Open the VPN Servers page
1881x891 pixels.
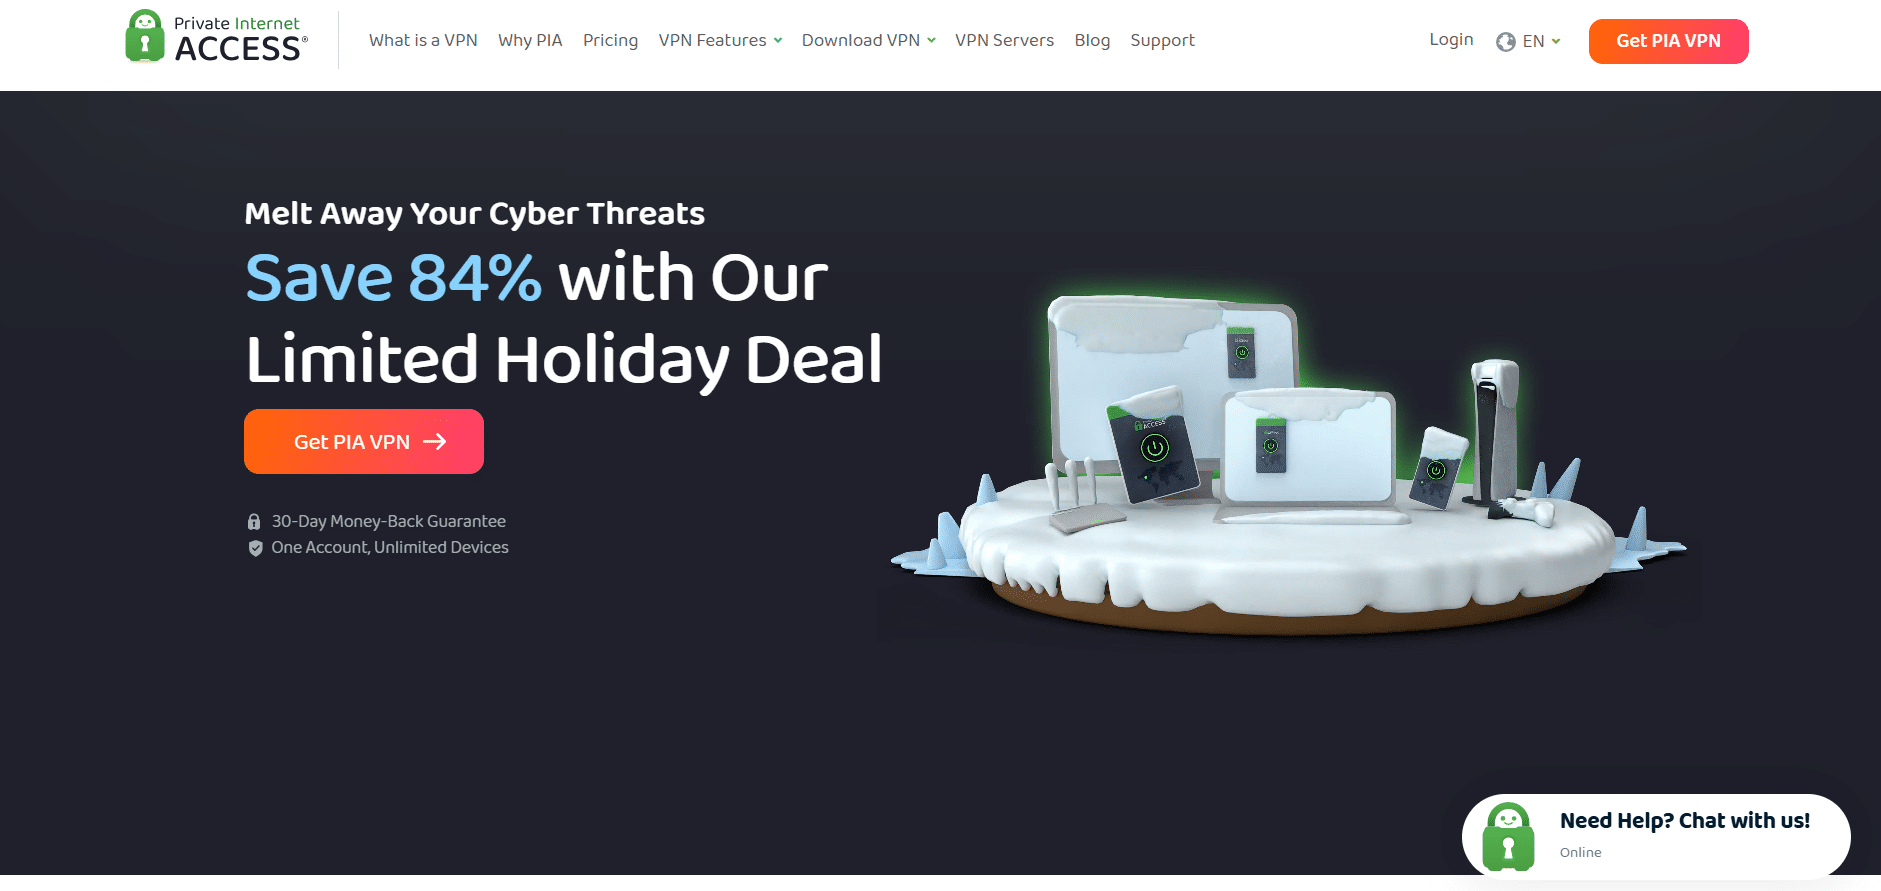click(x=1004, y=41)
